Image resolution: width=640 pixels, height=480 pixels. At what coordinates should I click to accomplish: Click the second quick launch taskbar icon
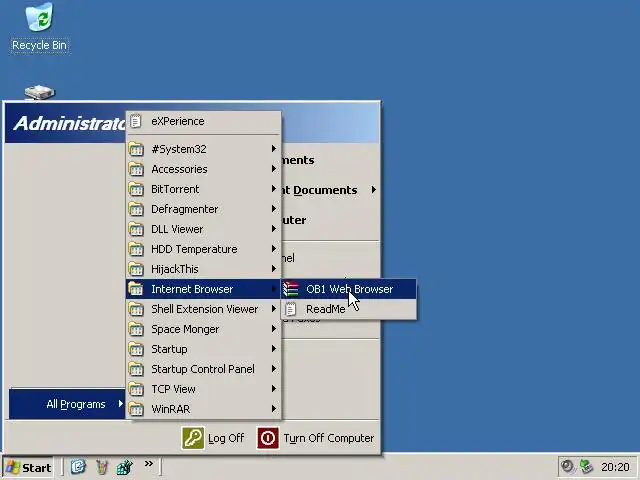coord(102,467)
